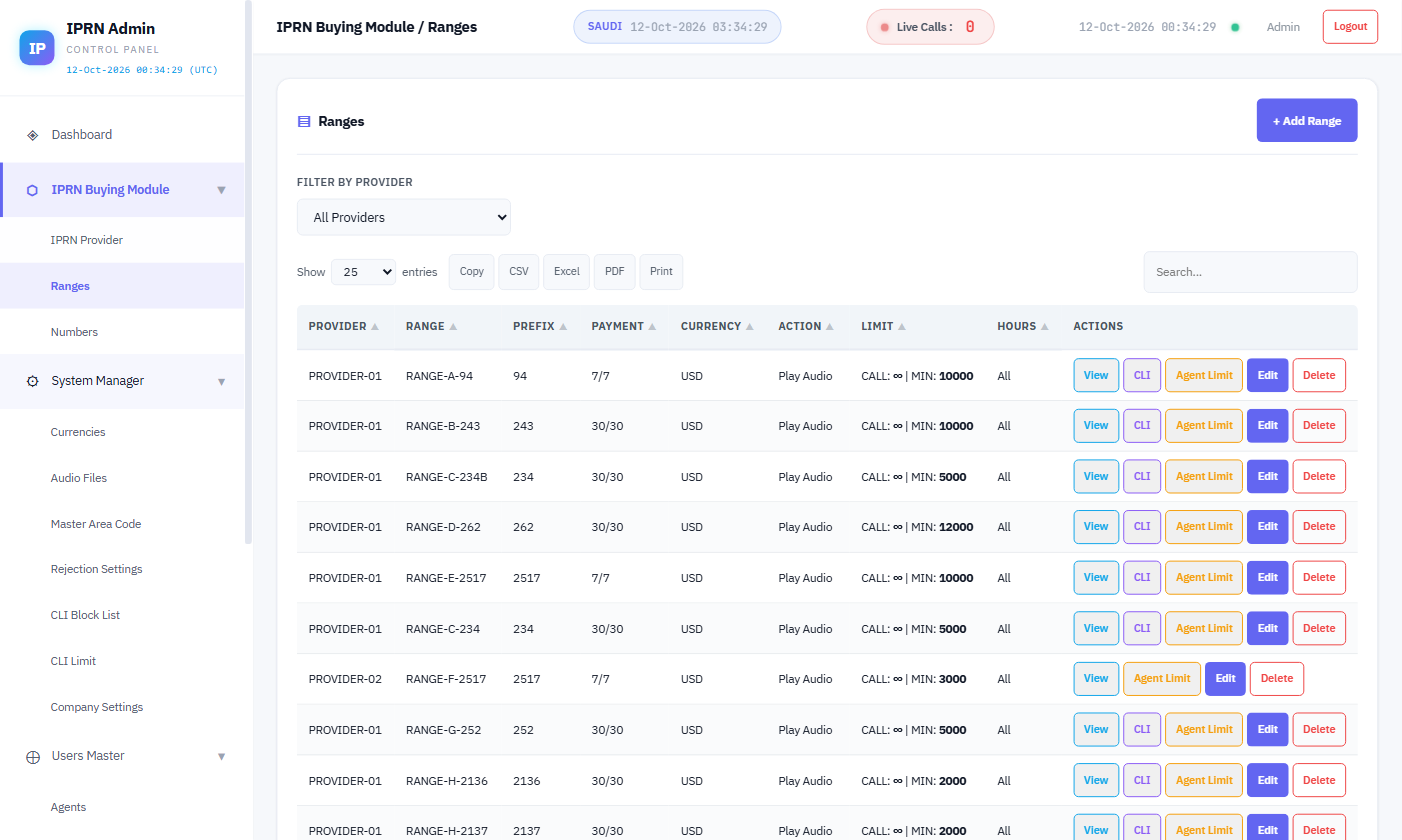View the RANGE-G-252 range
Screen dimensions: 1402x840
1096,730
